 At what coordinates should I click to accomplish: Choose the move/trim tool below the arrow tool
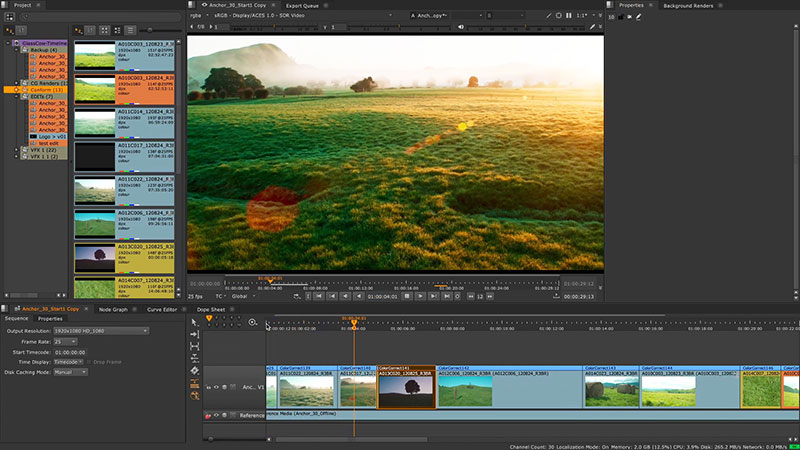click(x=194, y=334)
